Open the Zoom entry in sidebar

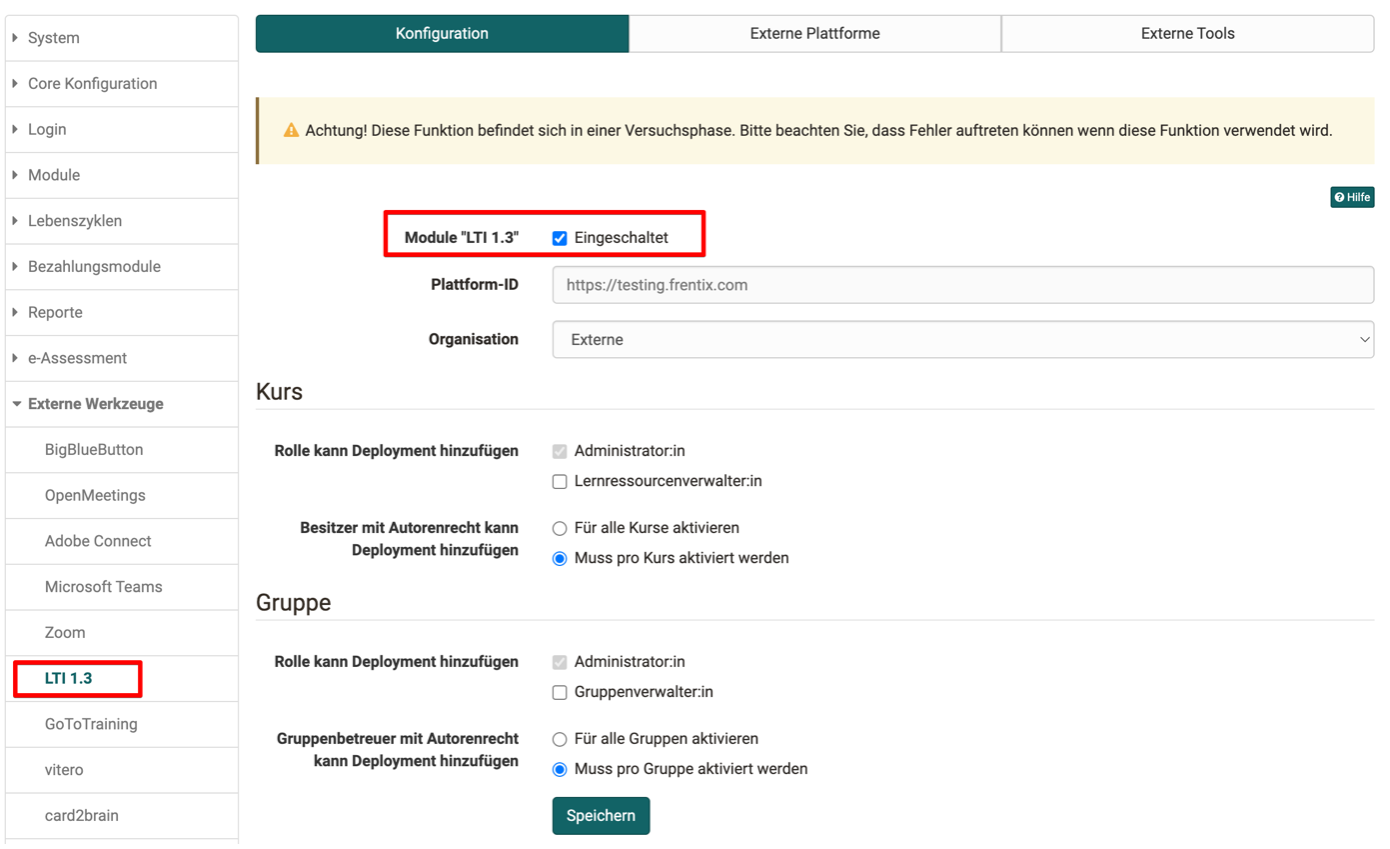tap(65, 633)
